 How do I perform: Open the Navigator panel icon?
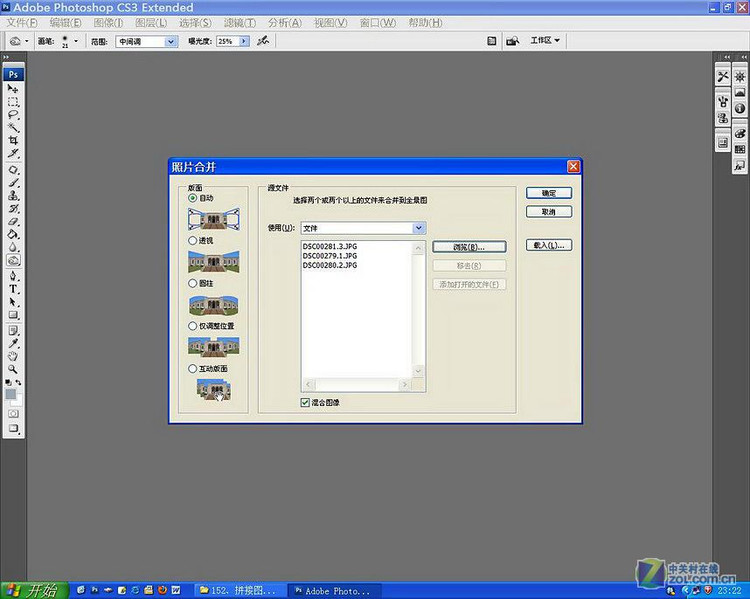pos(739,77)
